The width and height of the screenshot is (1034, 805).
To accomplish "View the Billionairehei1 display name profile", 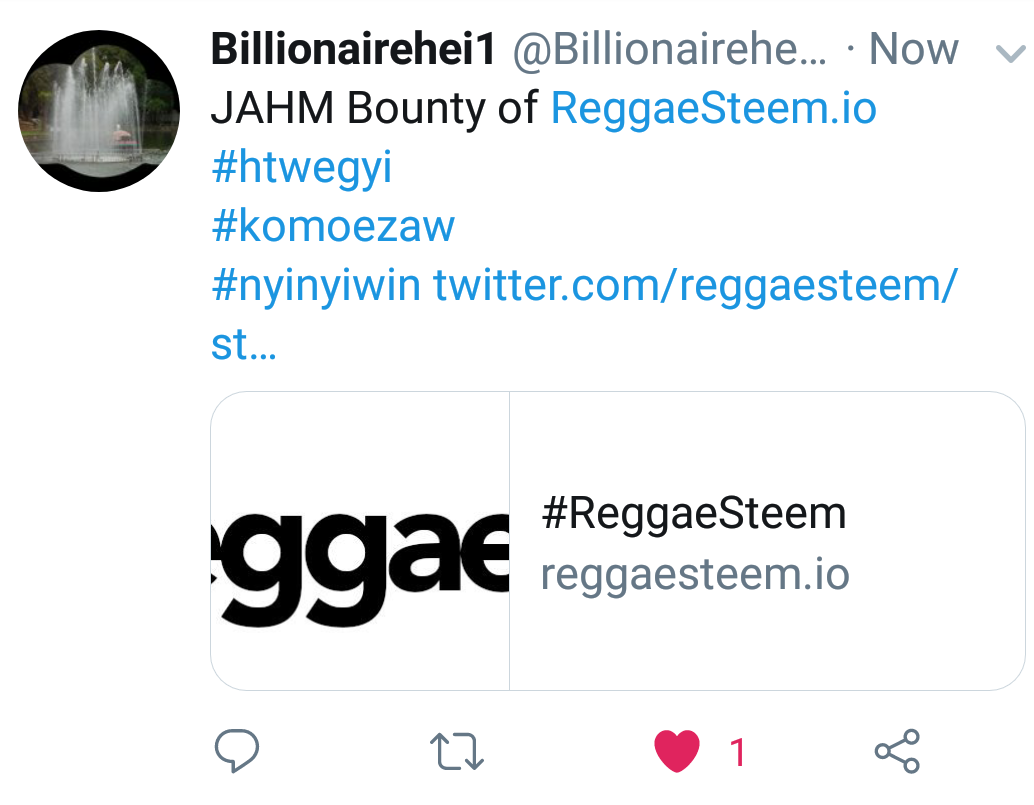I will click(x=353, y=49).
